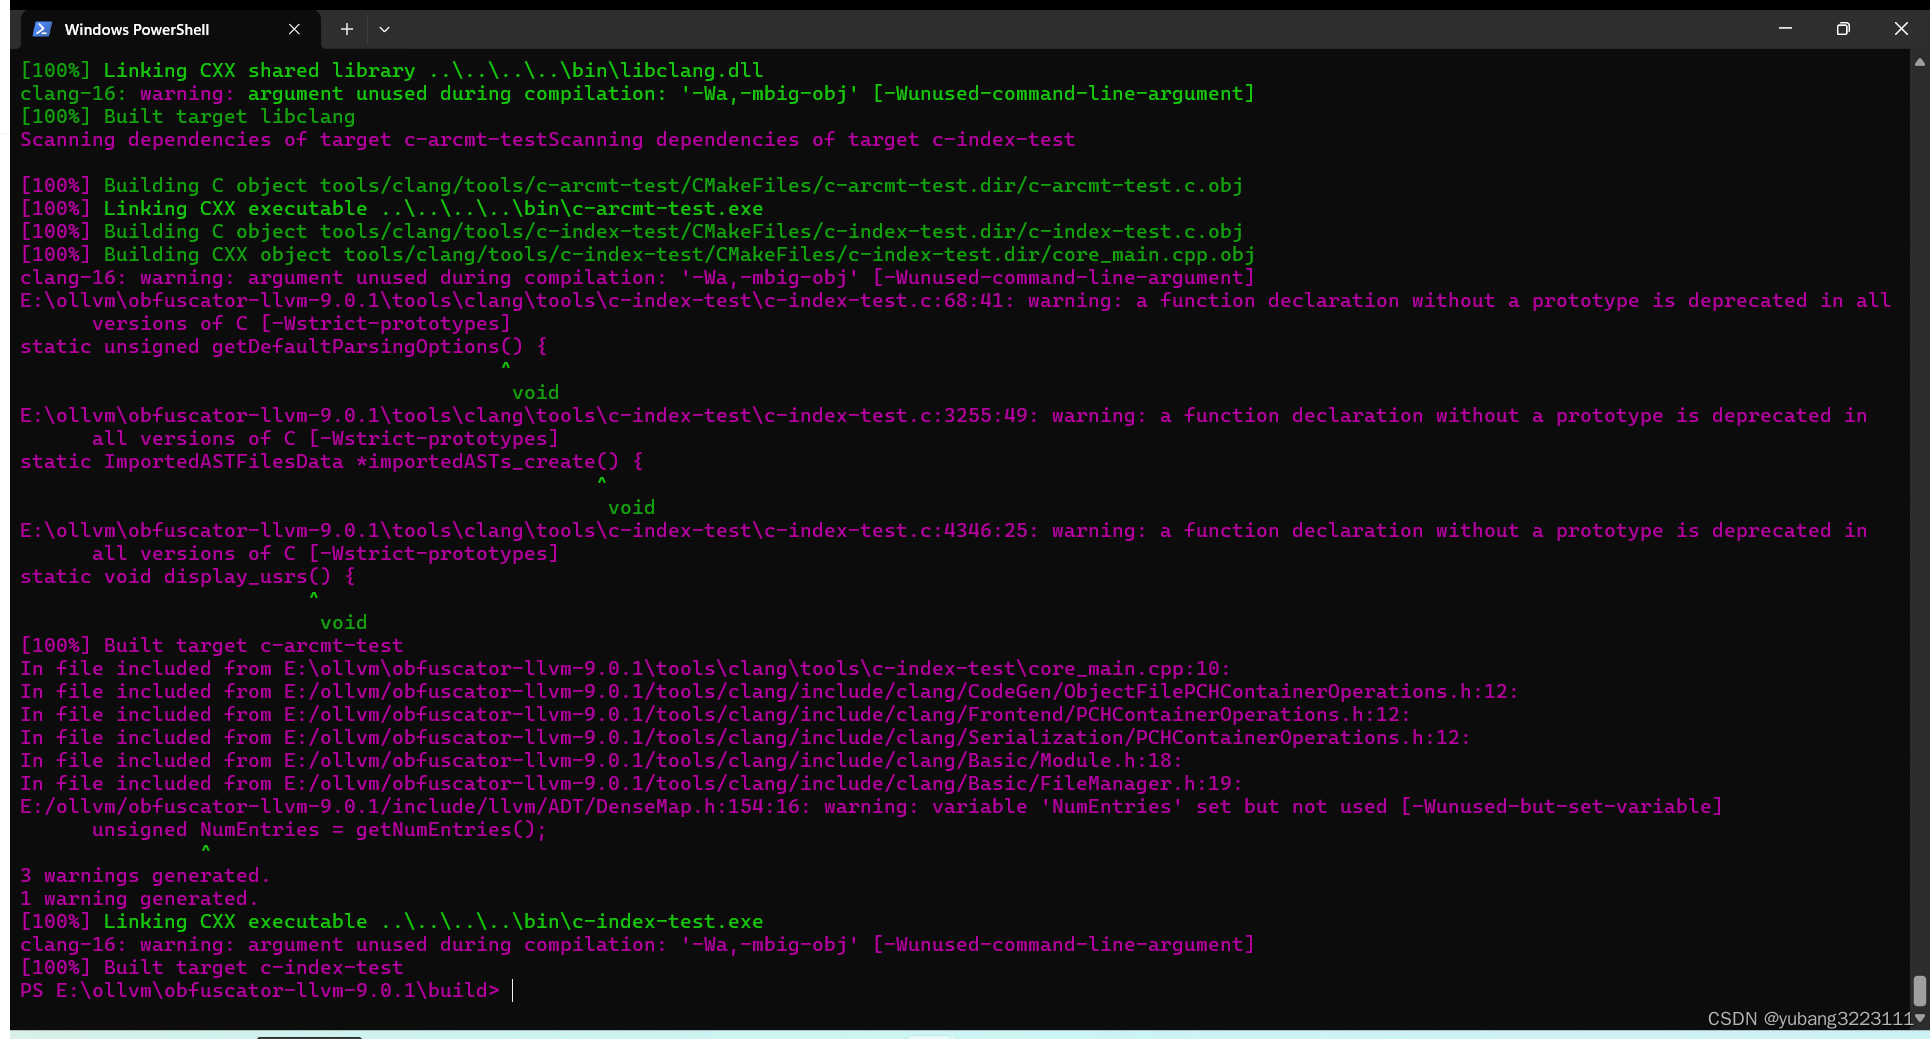Close the Windows PowerShell tab
Screen dimensions: 1930x1039
tap(294, 29)
